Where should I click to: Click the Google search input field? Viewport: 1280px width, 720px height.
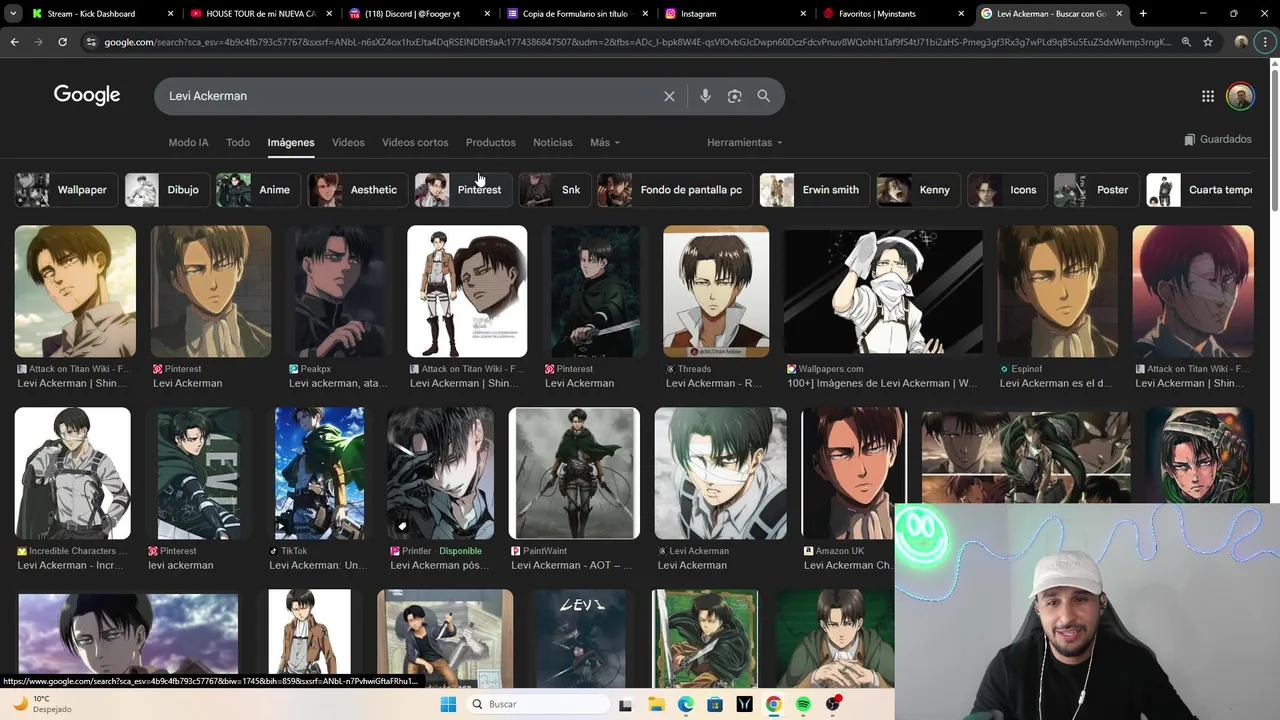[410, 96]
